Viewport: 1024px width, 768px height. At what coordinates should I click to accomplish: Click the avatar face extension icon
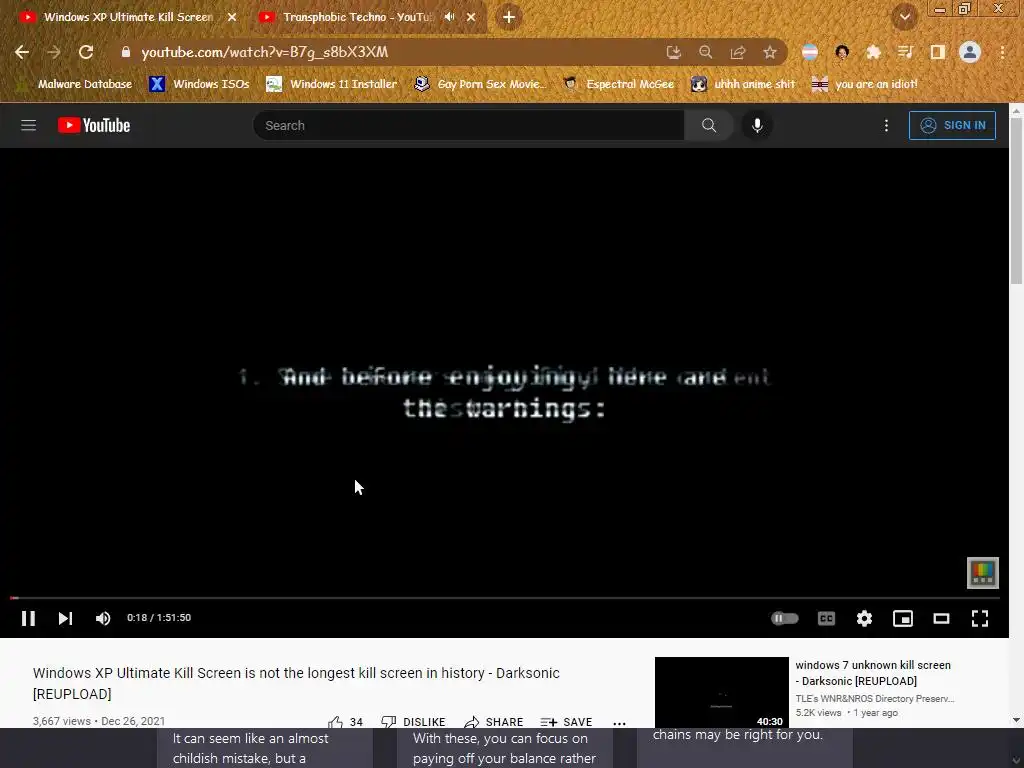pos(842,52)
